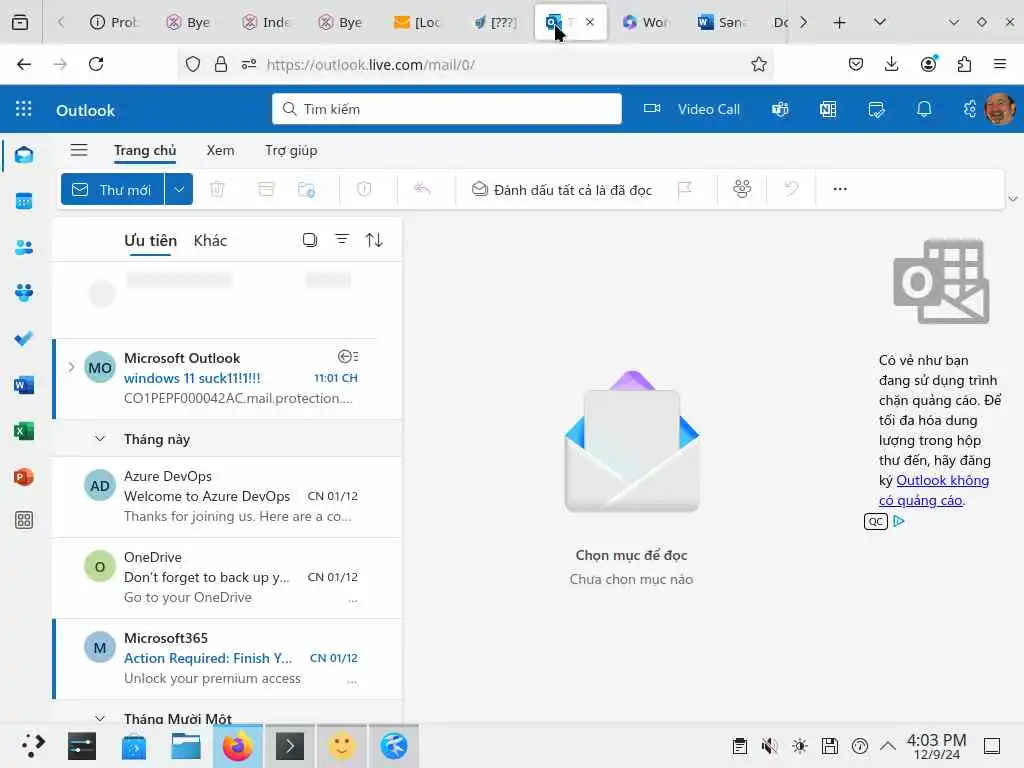Open the Calendar icon in left rail

24,201
